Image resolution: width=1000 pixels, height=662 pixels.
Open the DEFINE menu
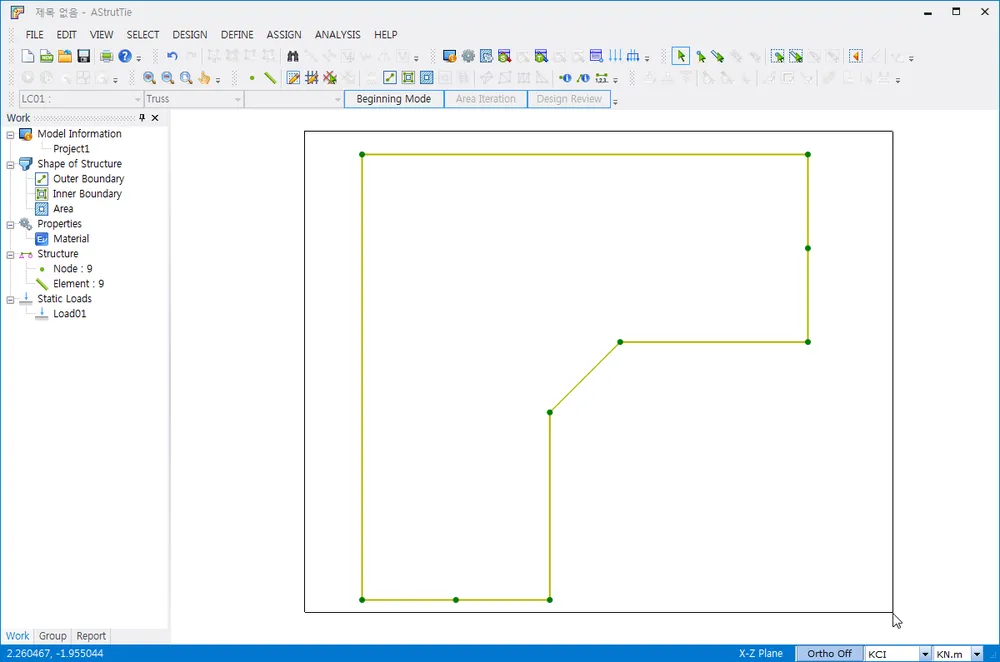point(237,34)
